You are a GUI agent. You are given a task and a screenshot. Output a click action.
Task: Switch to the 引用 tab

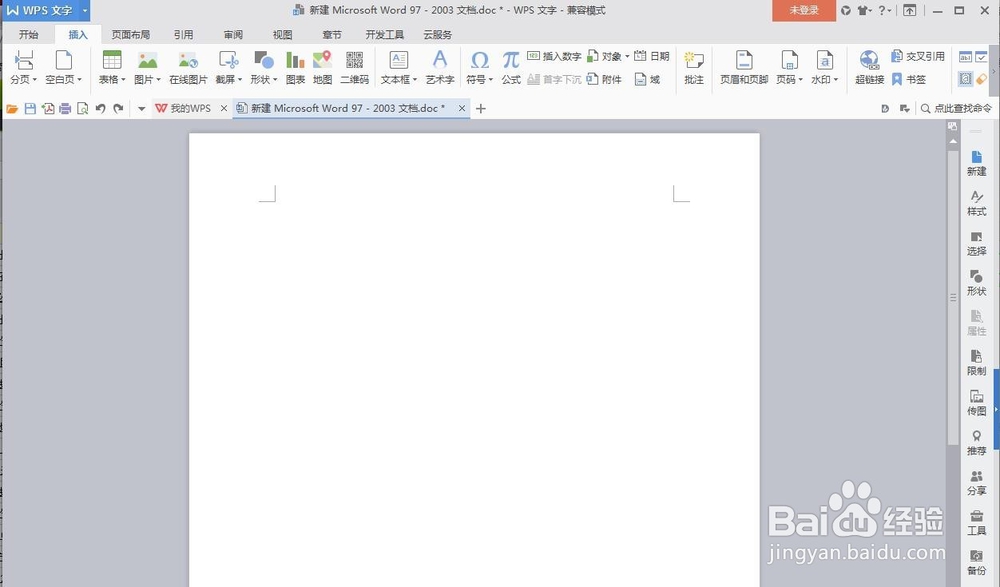pyautogui.click(x=183, y=34)
